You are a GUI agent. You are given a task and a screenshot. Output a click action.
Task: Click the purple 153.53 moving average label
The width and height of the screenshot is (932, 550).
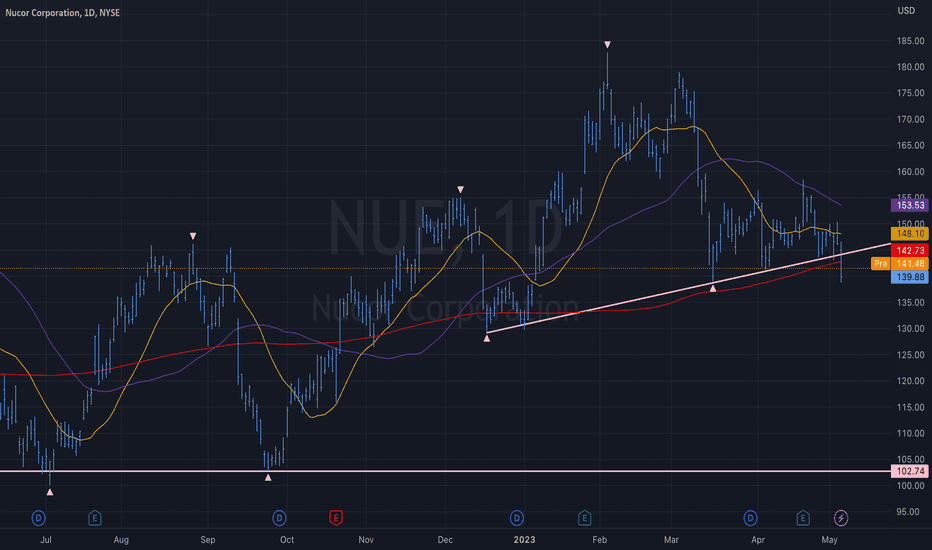coord(909,205)
